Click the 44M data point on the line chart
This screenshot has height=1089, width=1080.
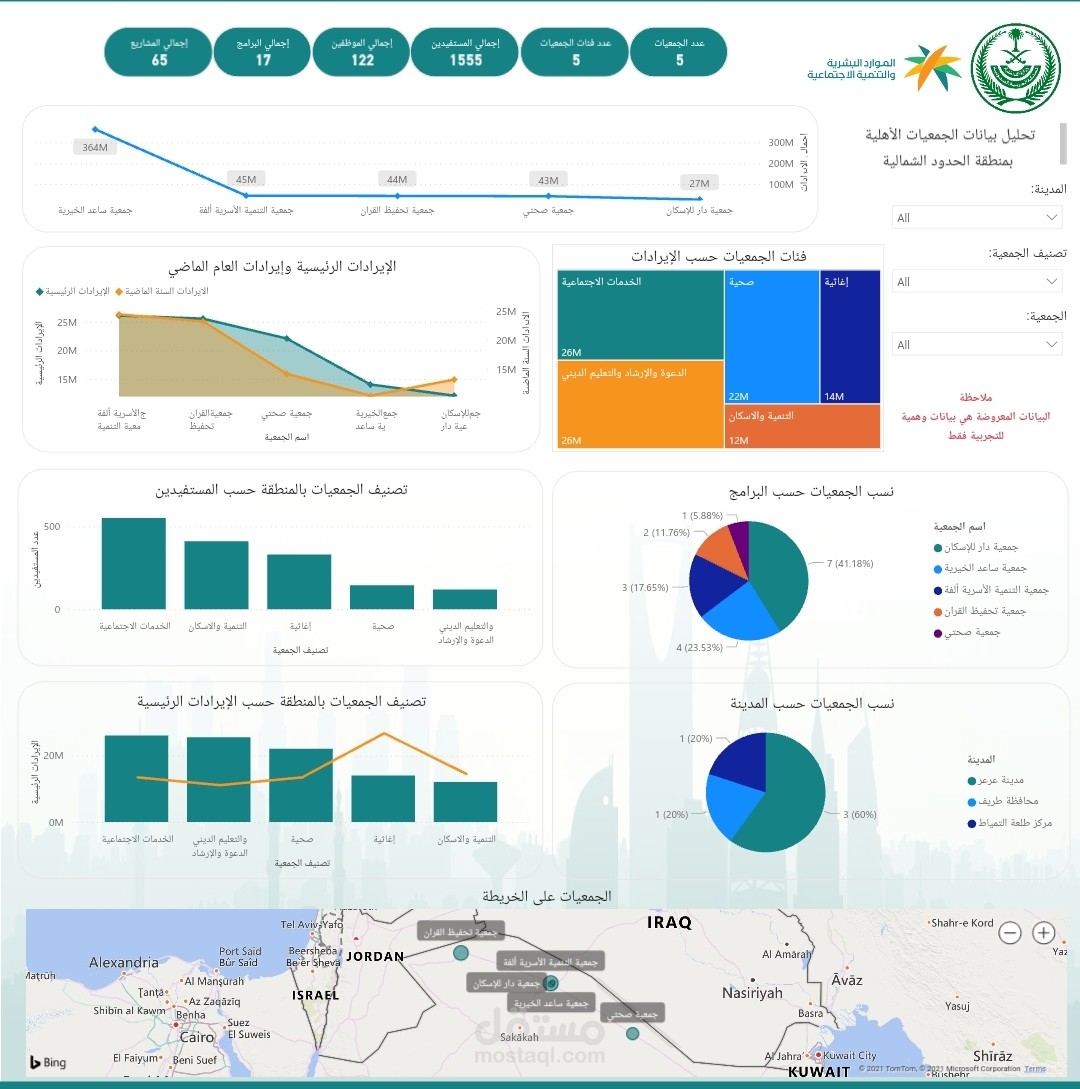pyautogui.click(x=397, y=195)
